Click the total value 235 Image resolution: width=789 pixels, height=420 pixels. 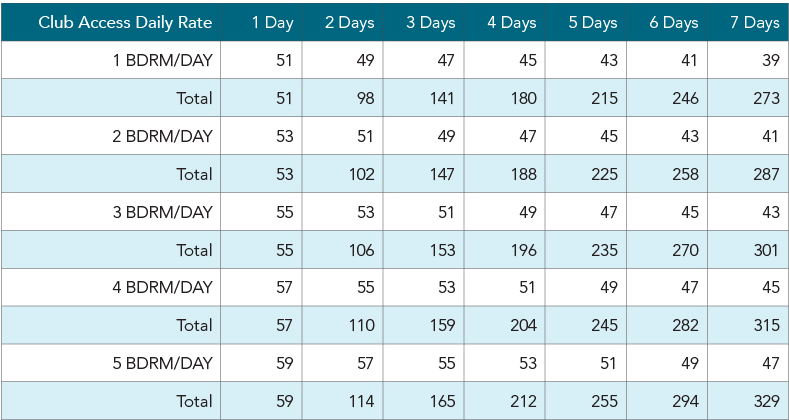coord(602,250)
